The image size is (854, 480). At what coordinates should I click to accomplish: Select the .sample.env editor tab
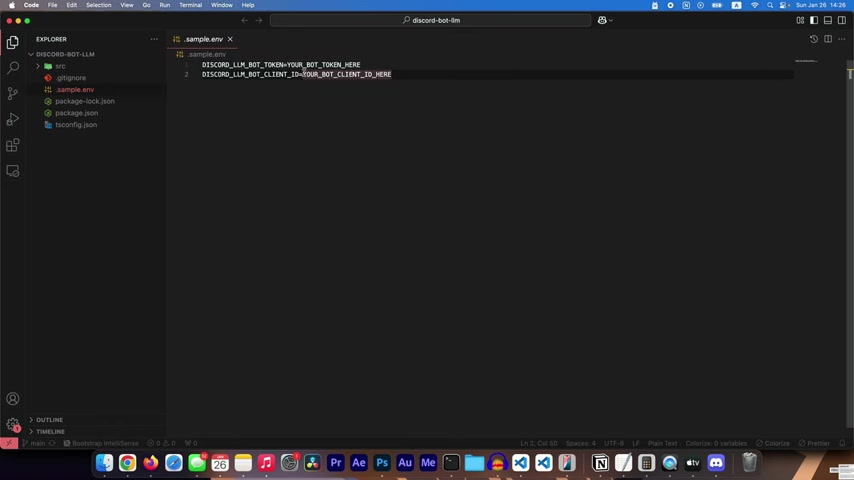[203, 39]
